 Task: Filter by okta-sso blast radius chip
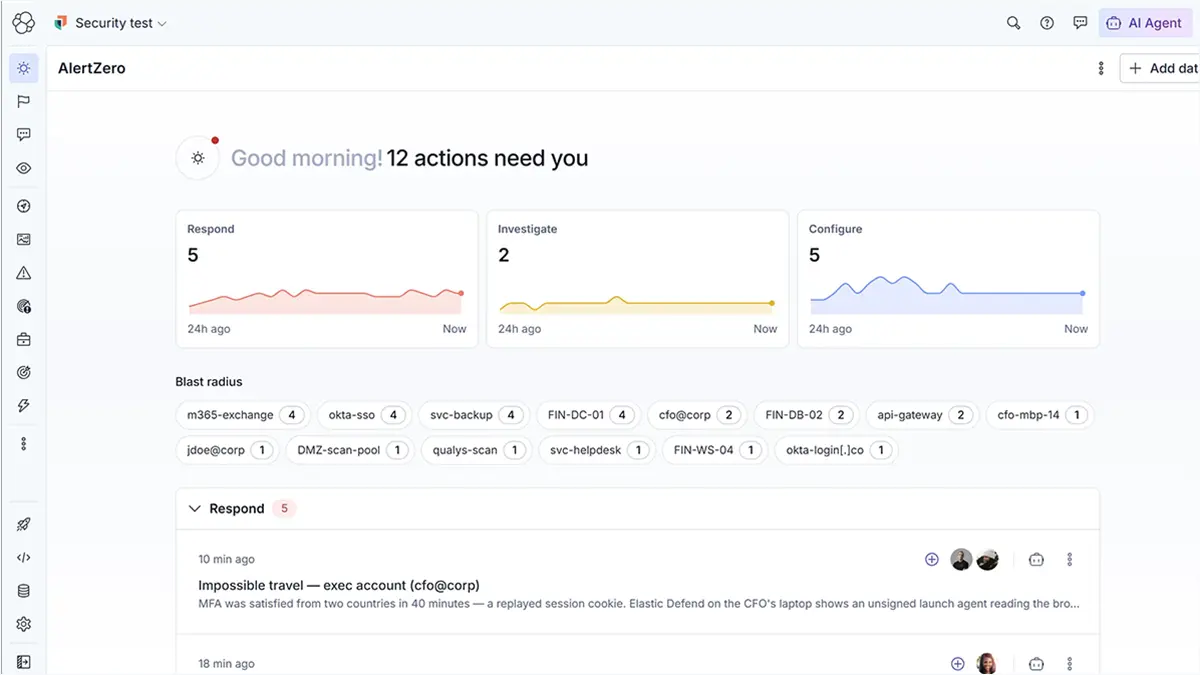364,415
